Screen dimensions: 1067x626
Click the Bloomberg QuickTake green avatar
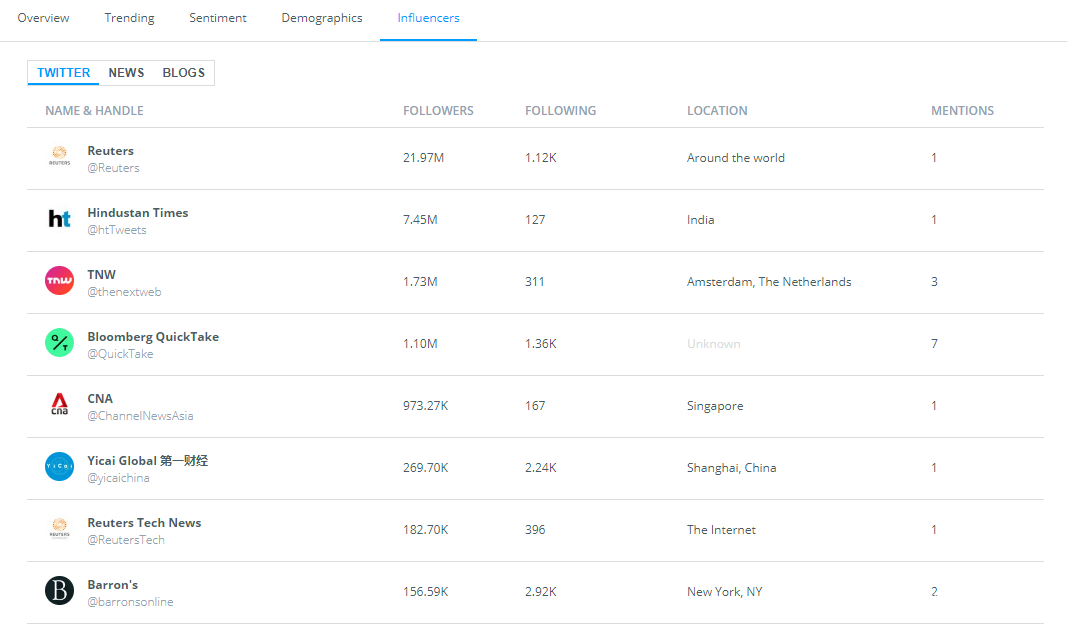(59, 342)
